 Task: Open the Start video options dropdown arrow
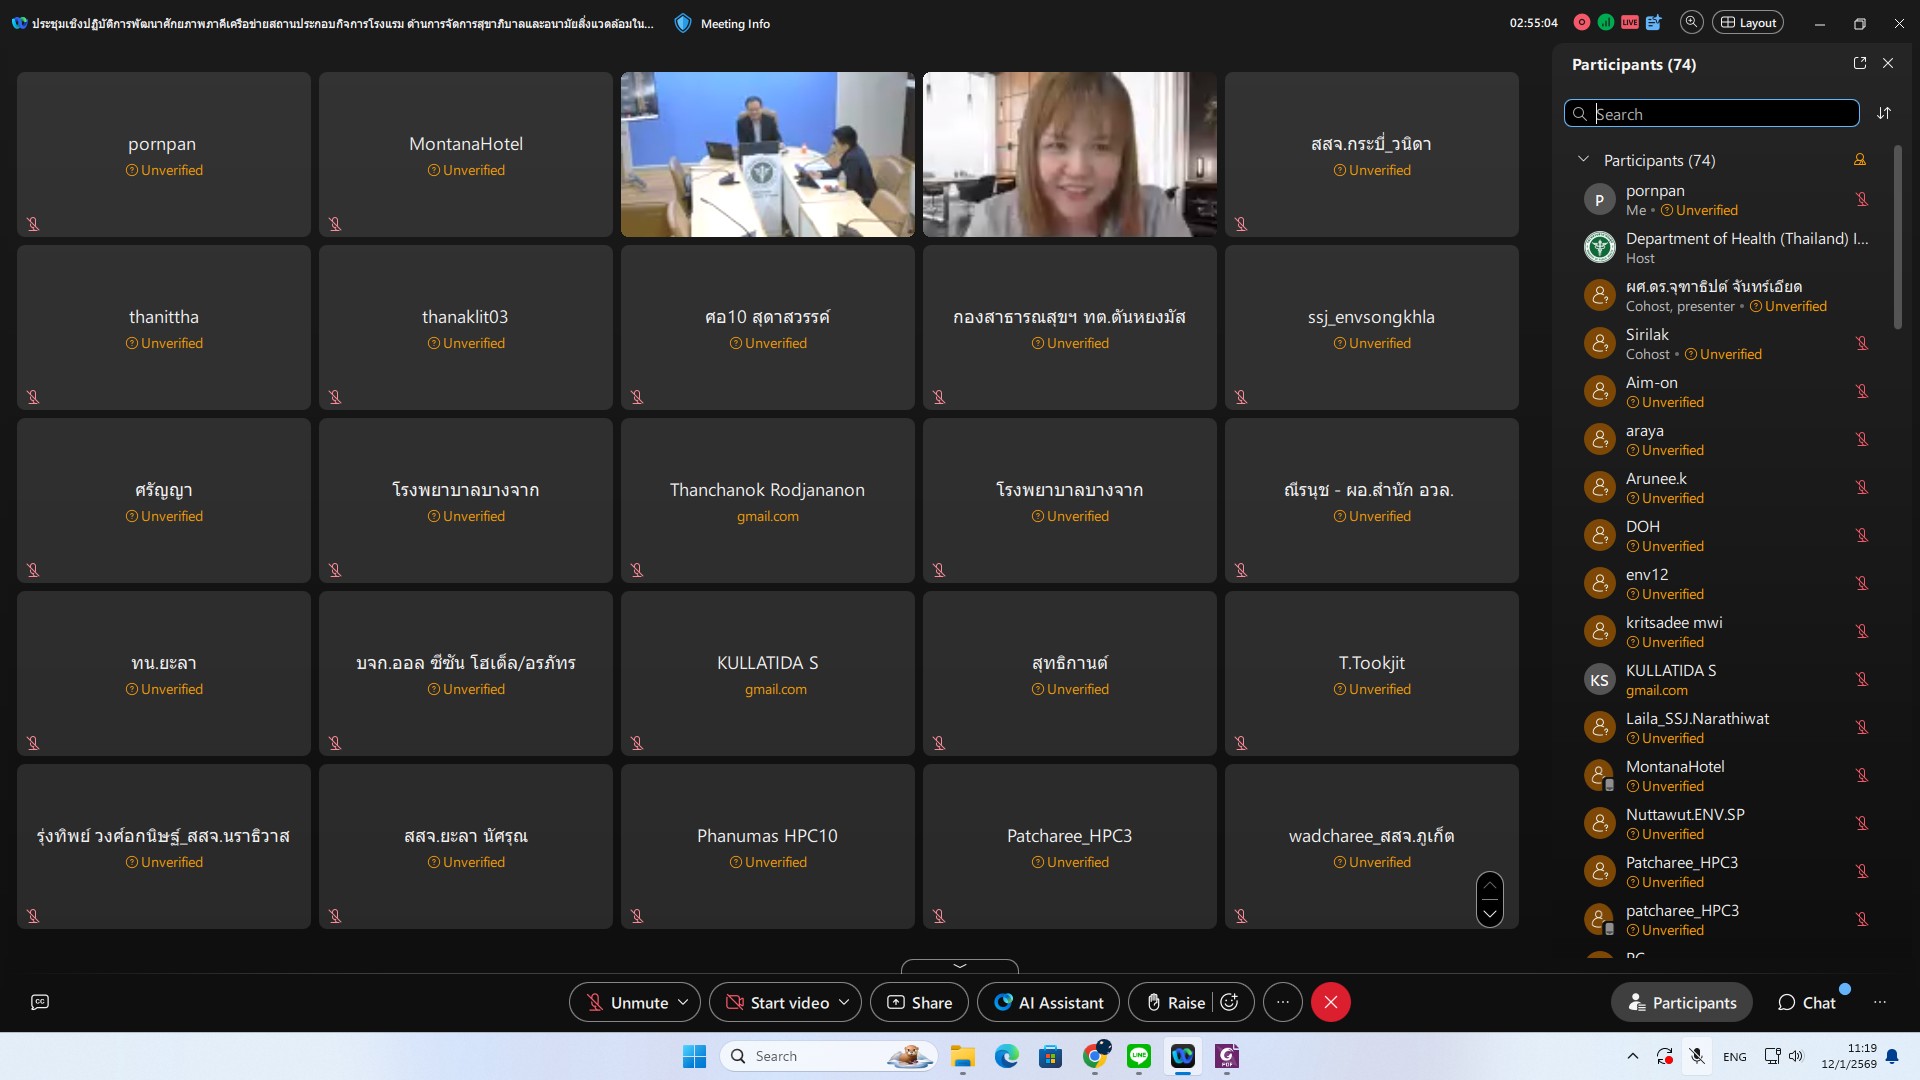click(x=844, y=1002)
